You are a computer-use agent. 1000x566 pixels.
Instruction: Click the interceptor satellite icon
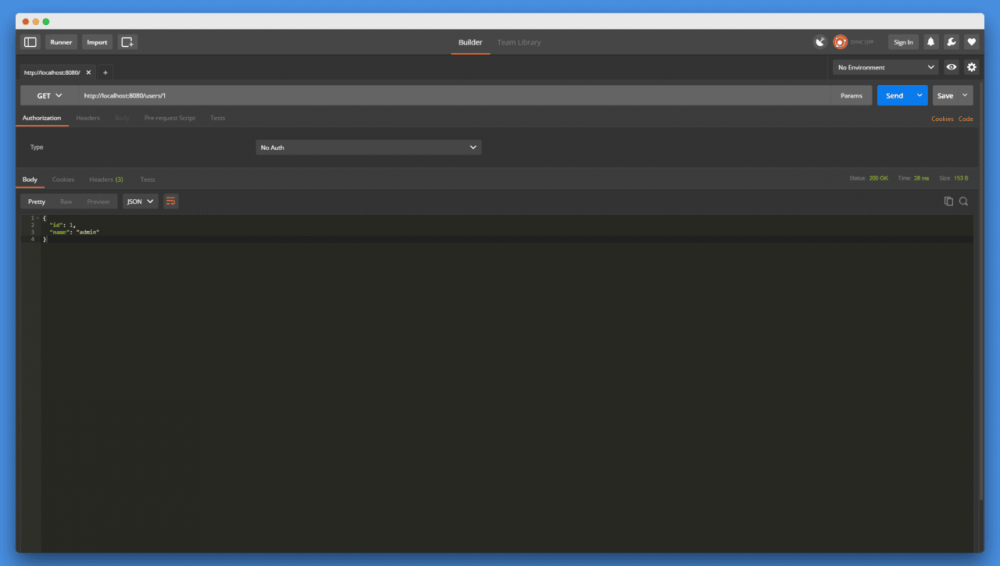pos(820,42)
